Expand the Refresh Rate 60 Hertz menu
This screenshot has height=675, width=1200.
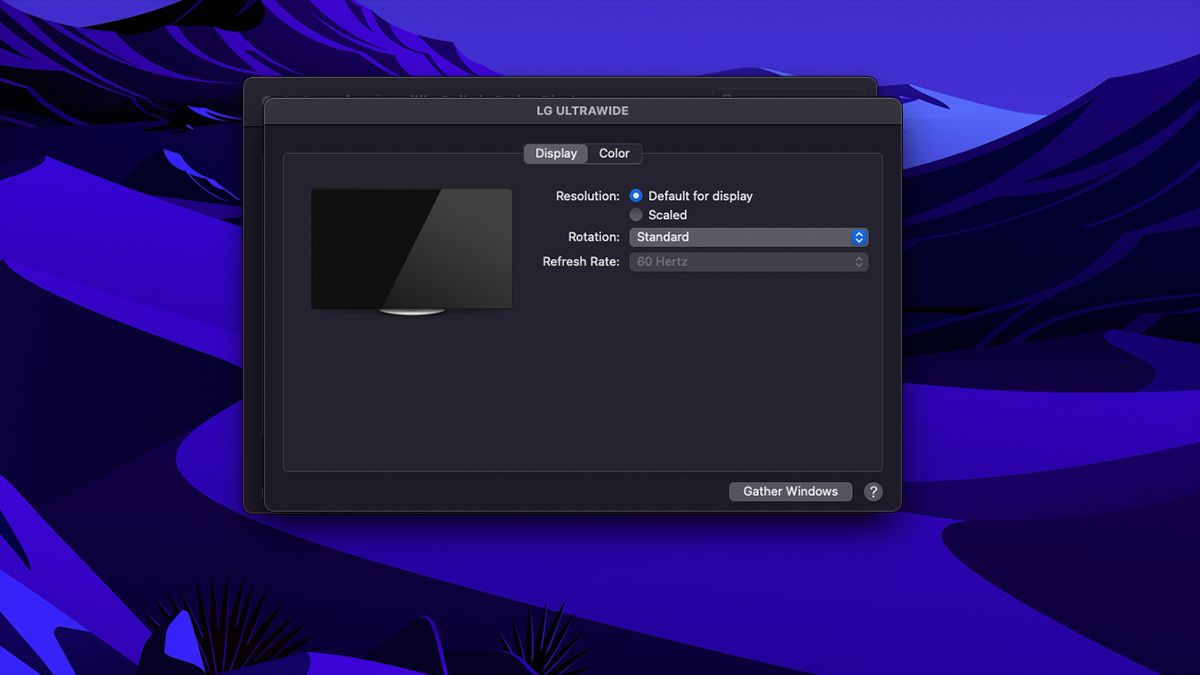pos(740,262)
